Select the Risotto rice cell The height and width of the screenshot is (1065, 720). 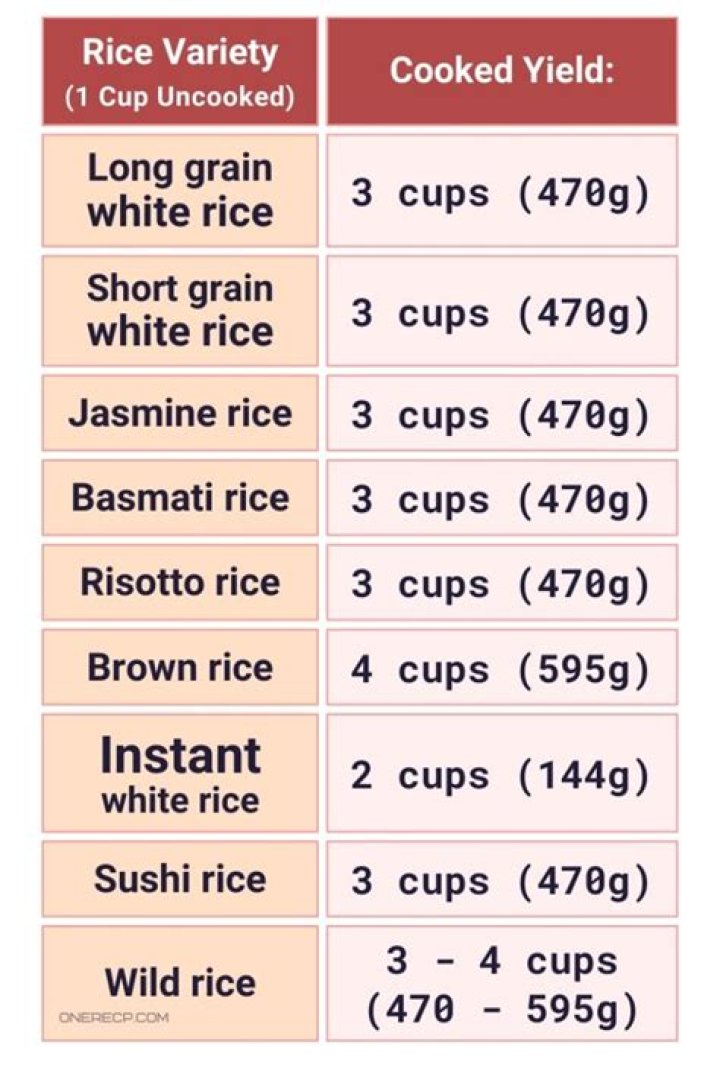click(x=180, y=582)
